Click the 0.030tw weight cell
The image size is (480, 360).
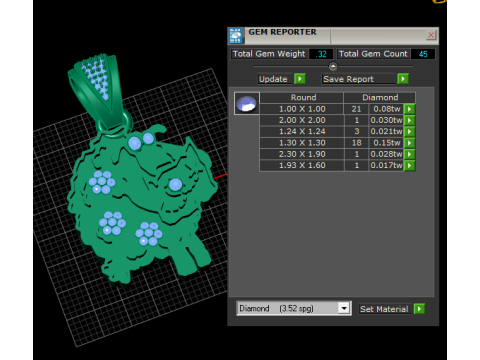(386, 120)
